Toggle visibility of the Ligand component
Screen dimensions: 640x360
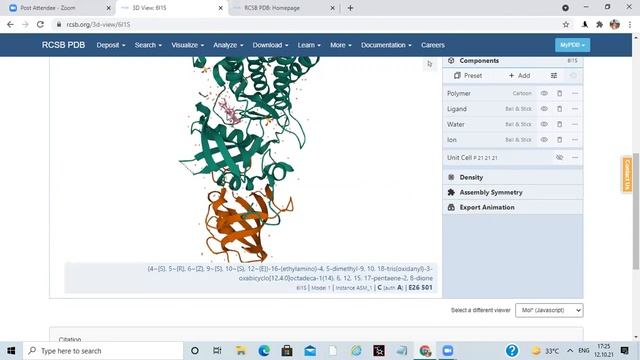click(x=544, y=109)
